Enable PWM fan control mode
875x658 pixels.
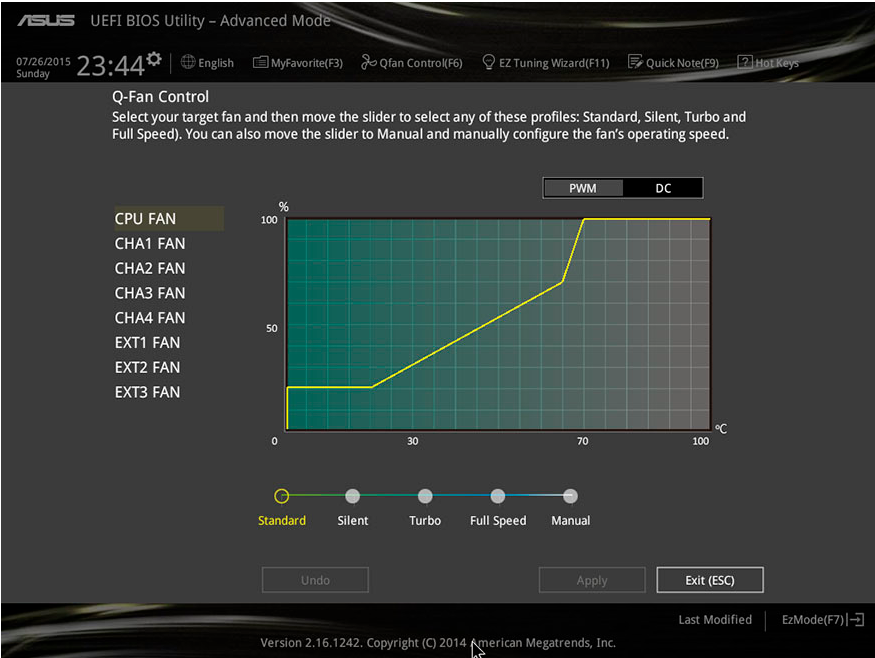(583, 187)
